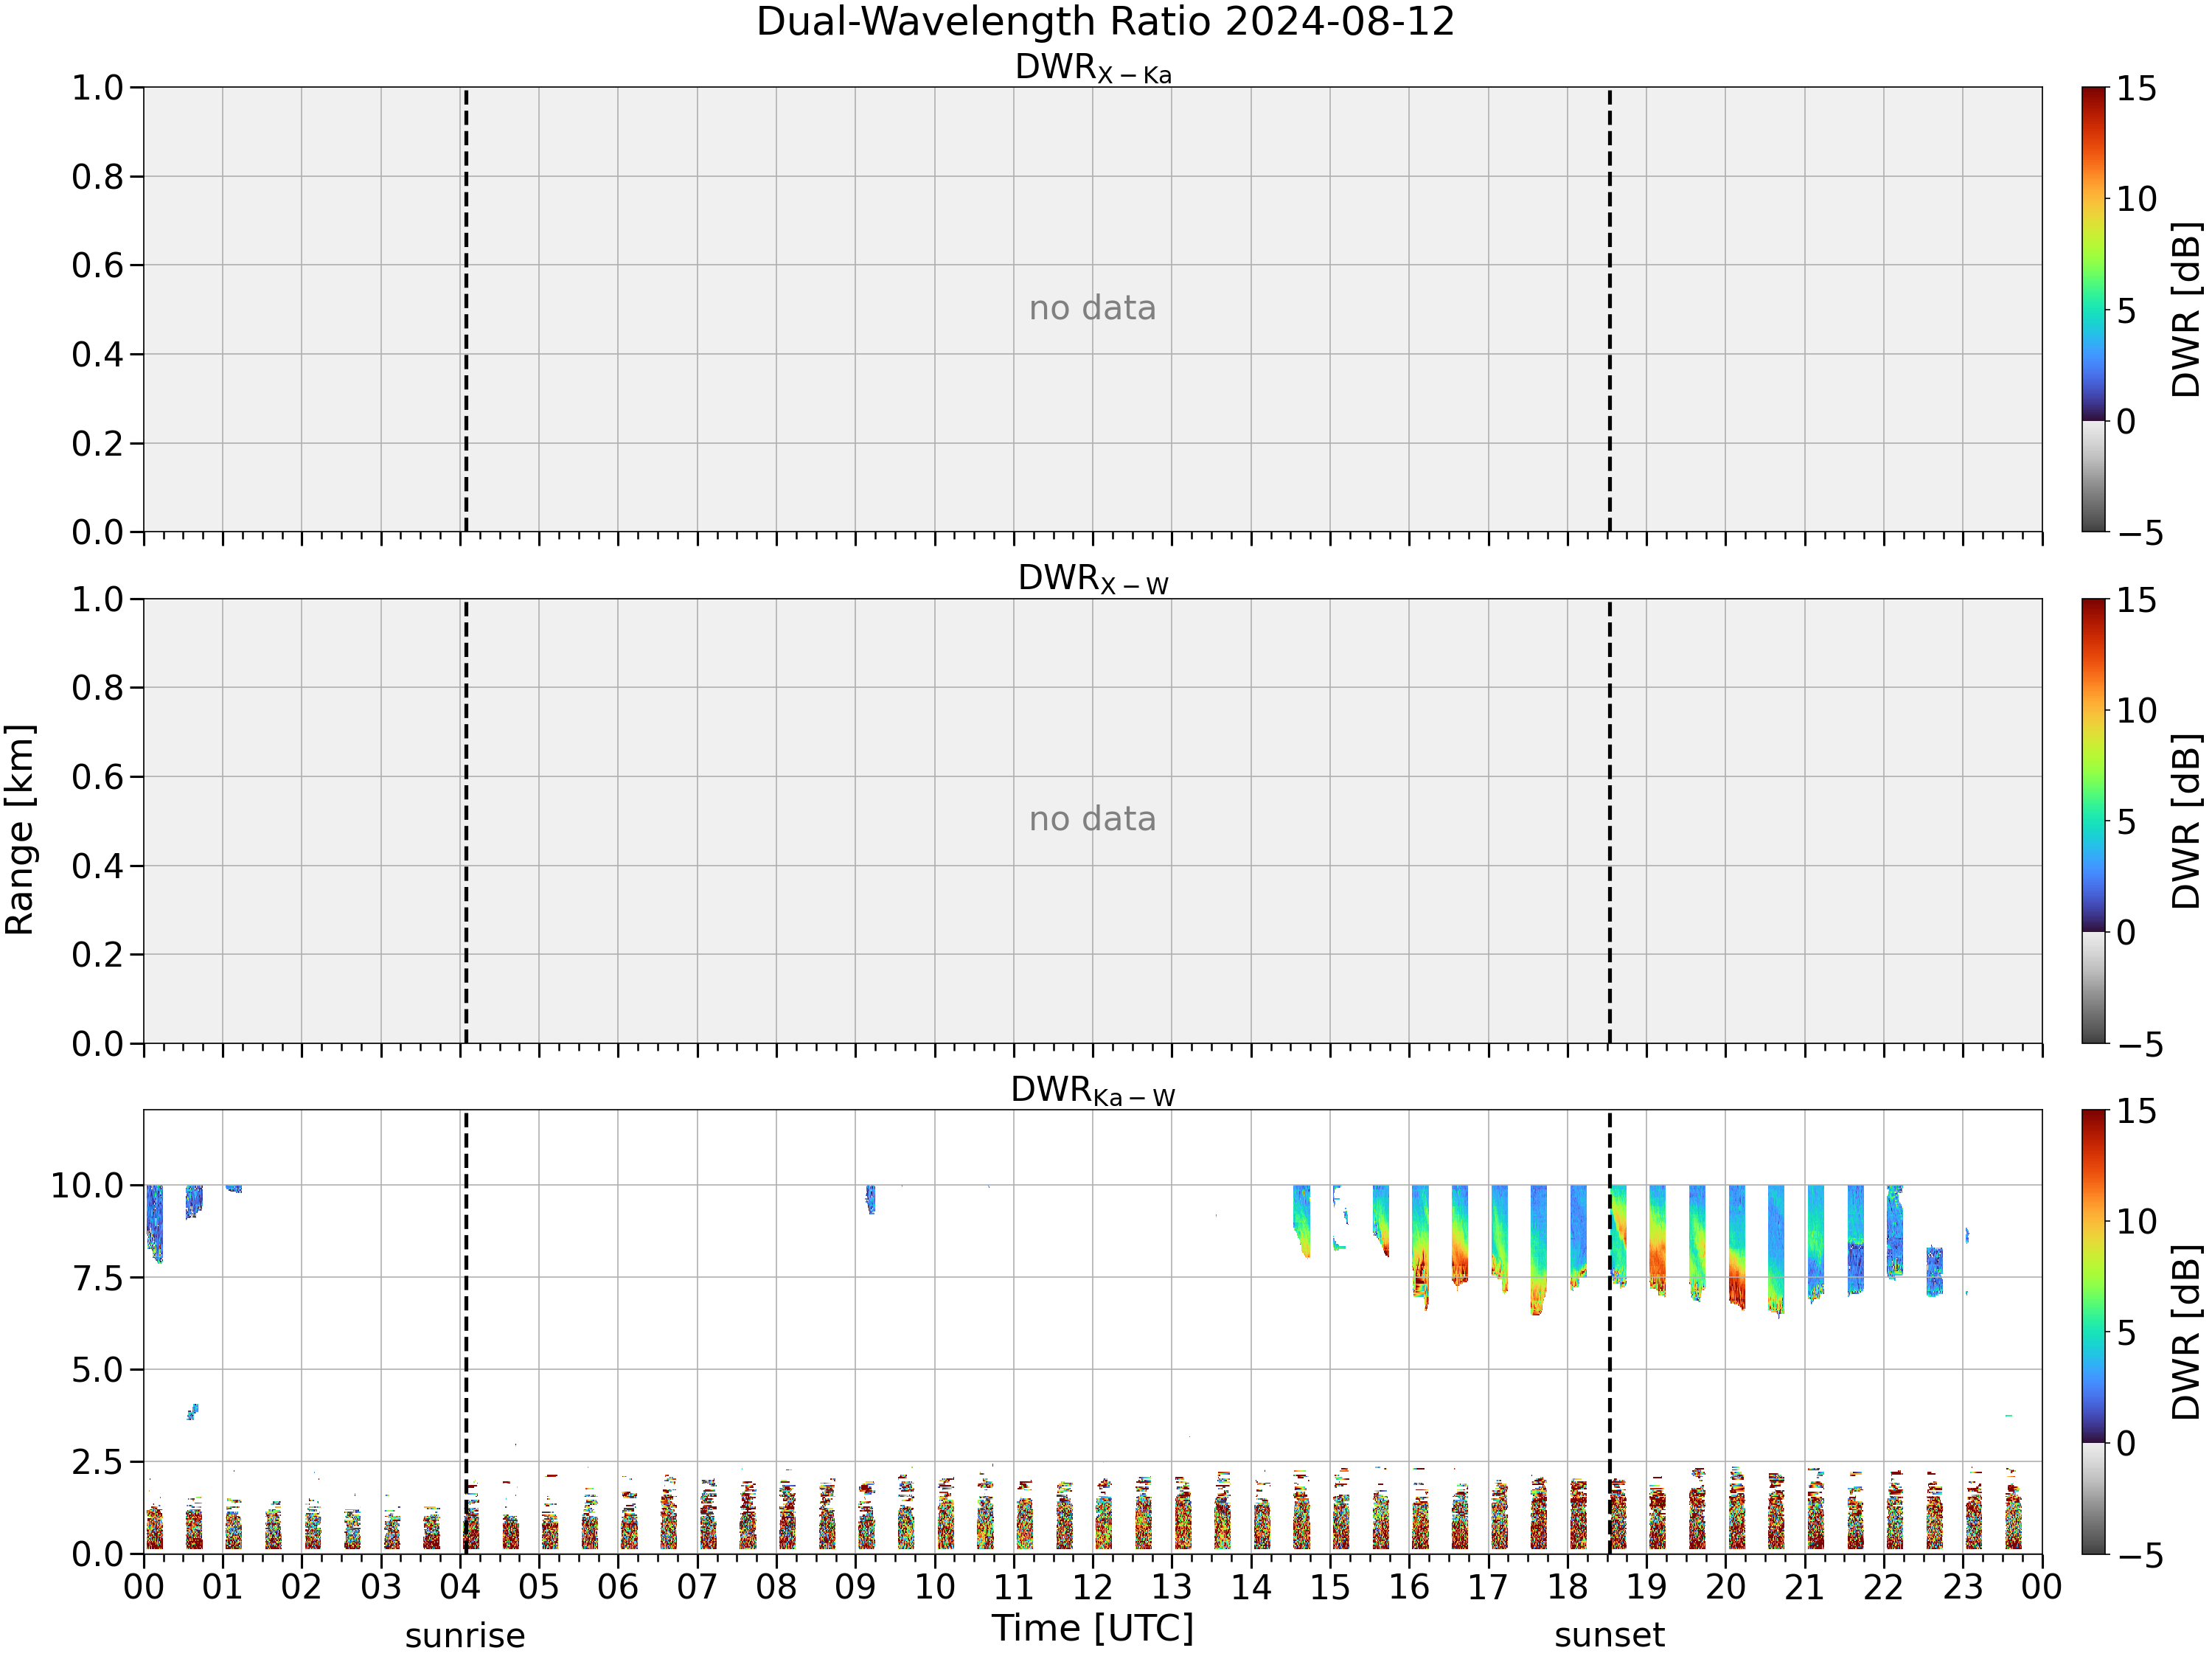Click the DWR X-W panel title
Image resolution: width=2212 pixels, height=1659 pixels.
[x=1093, y=580]
